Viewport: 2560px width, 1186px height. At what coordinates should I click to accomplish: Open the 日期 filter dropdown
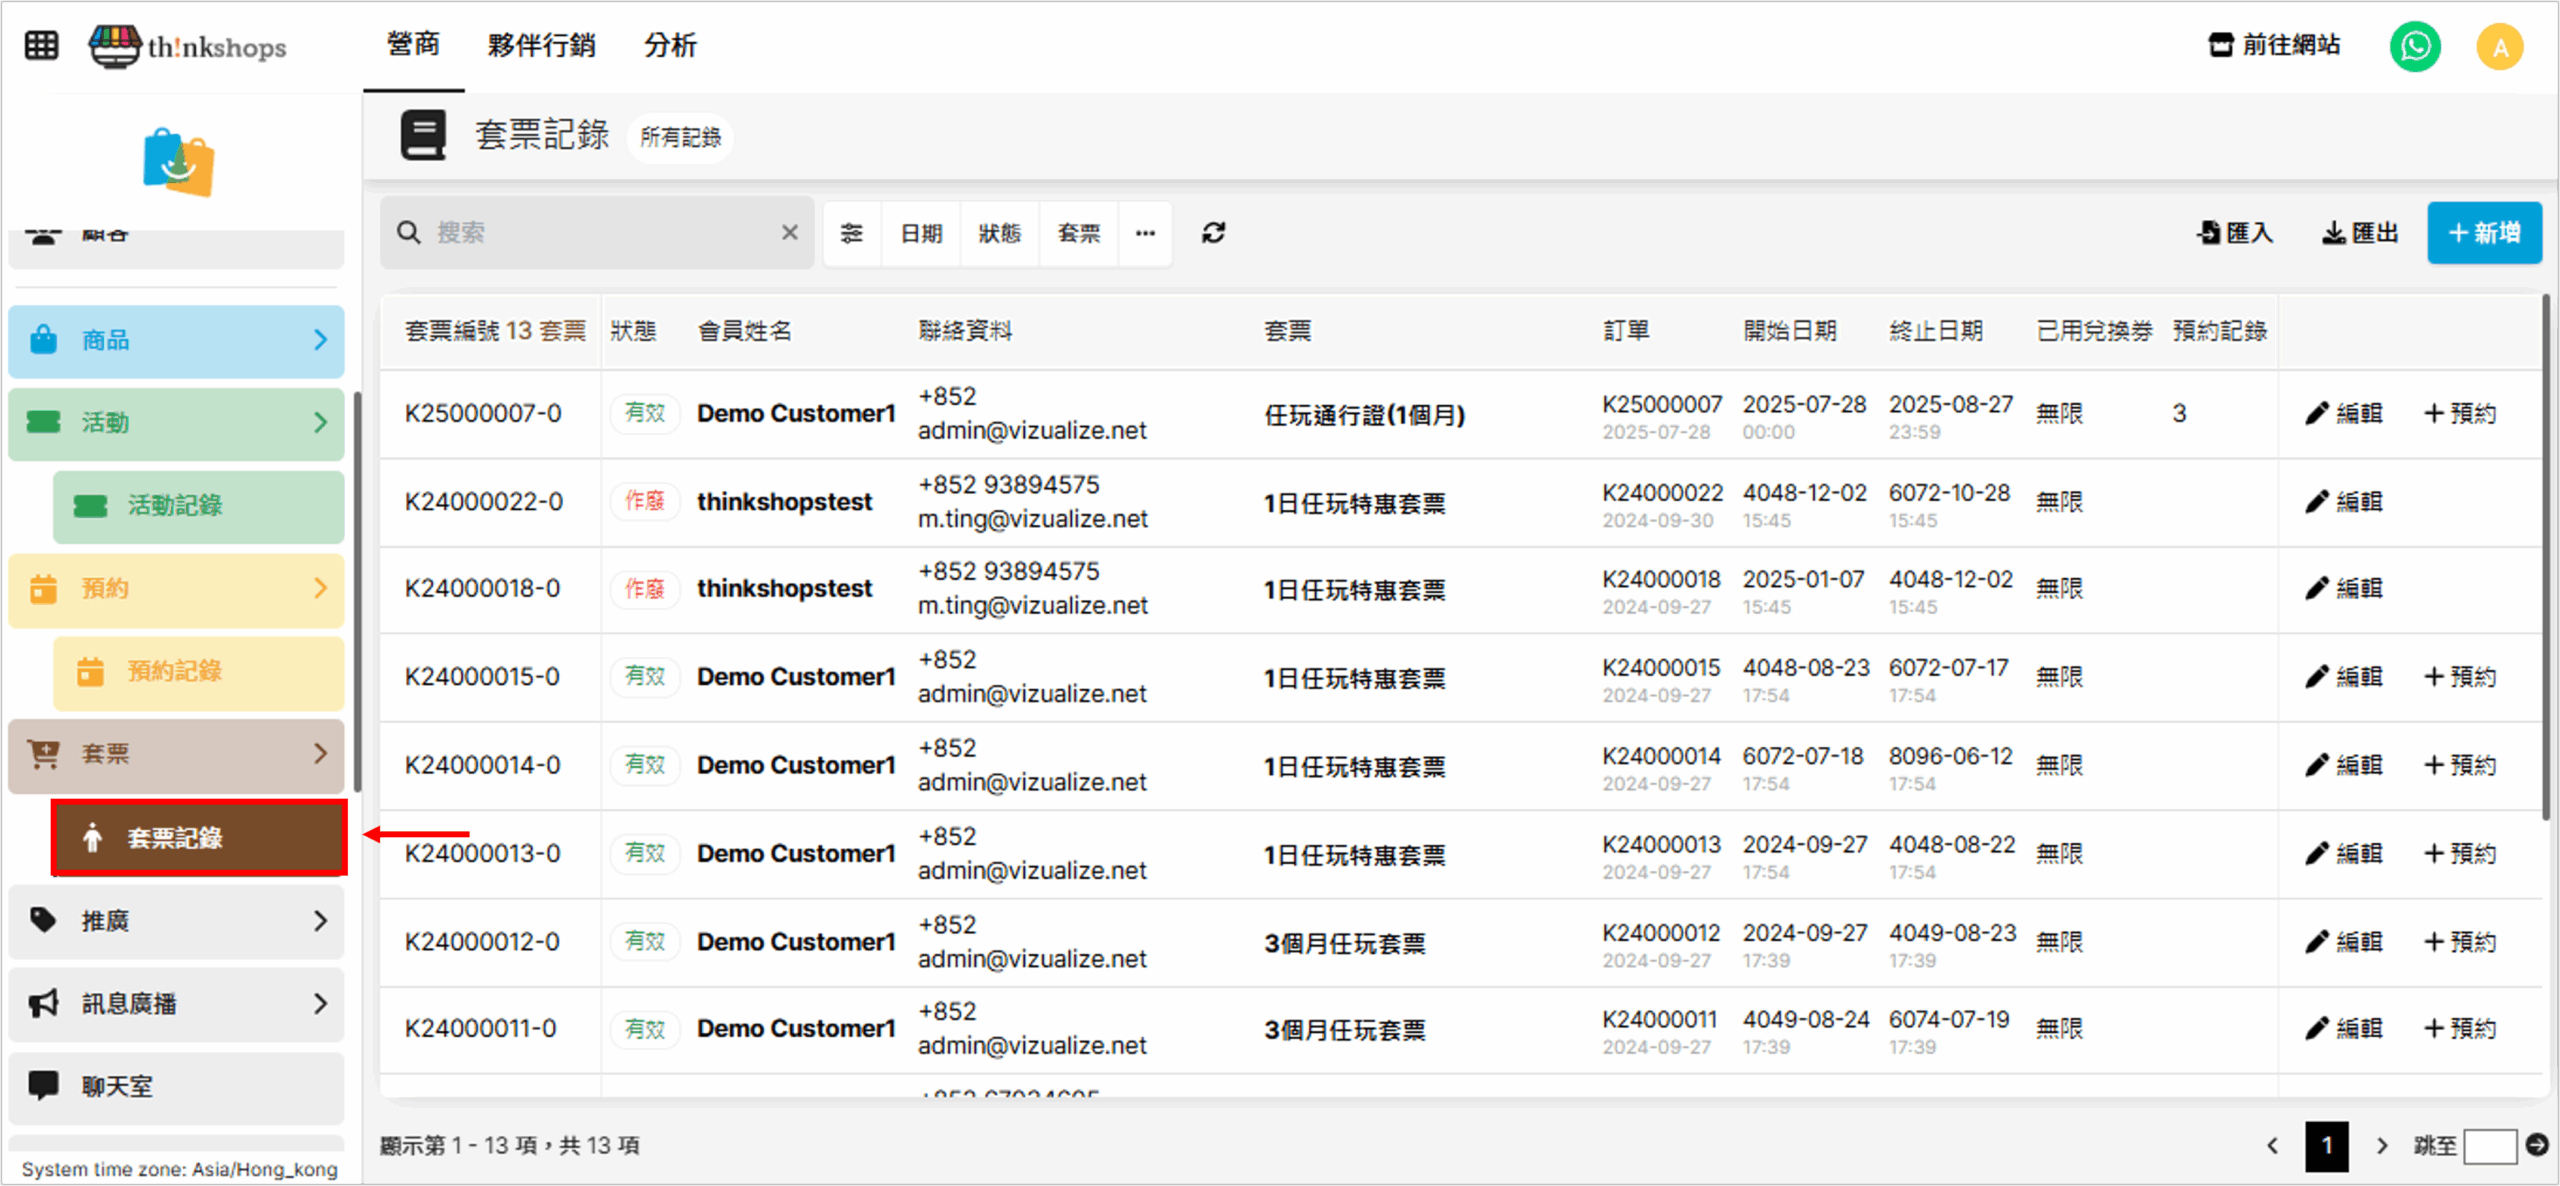(x=921, y=233)
